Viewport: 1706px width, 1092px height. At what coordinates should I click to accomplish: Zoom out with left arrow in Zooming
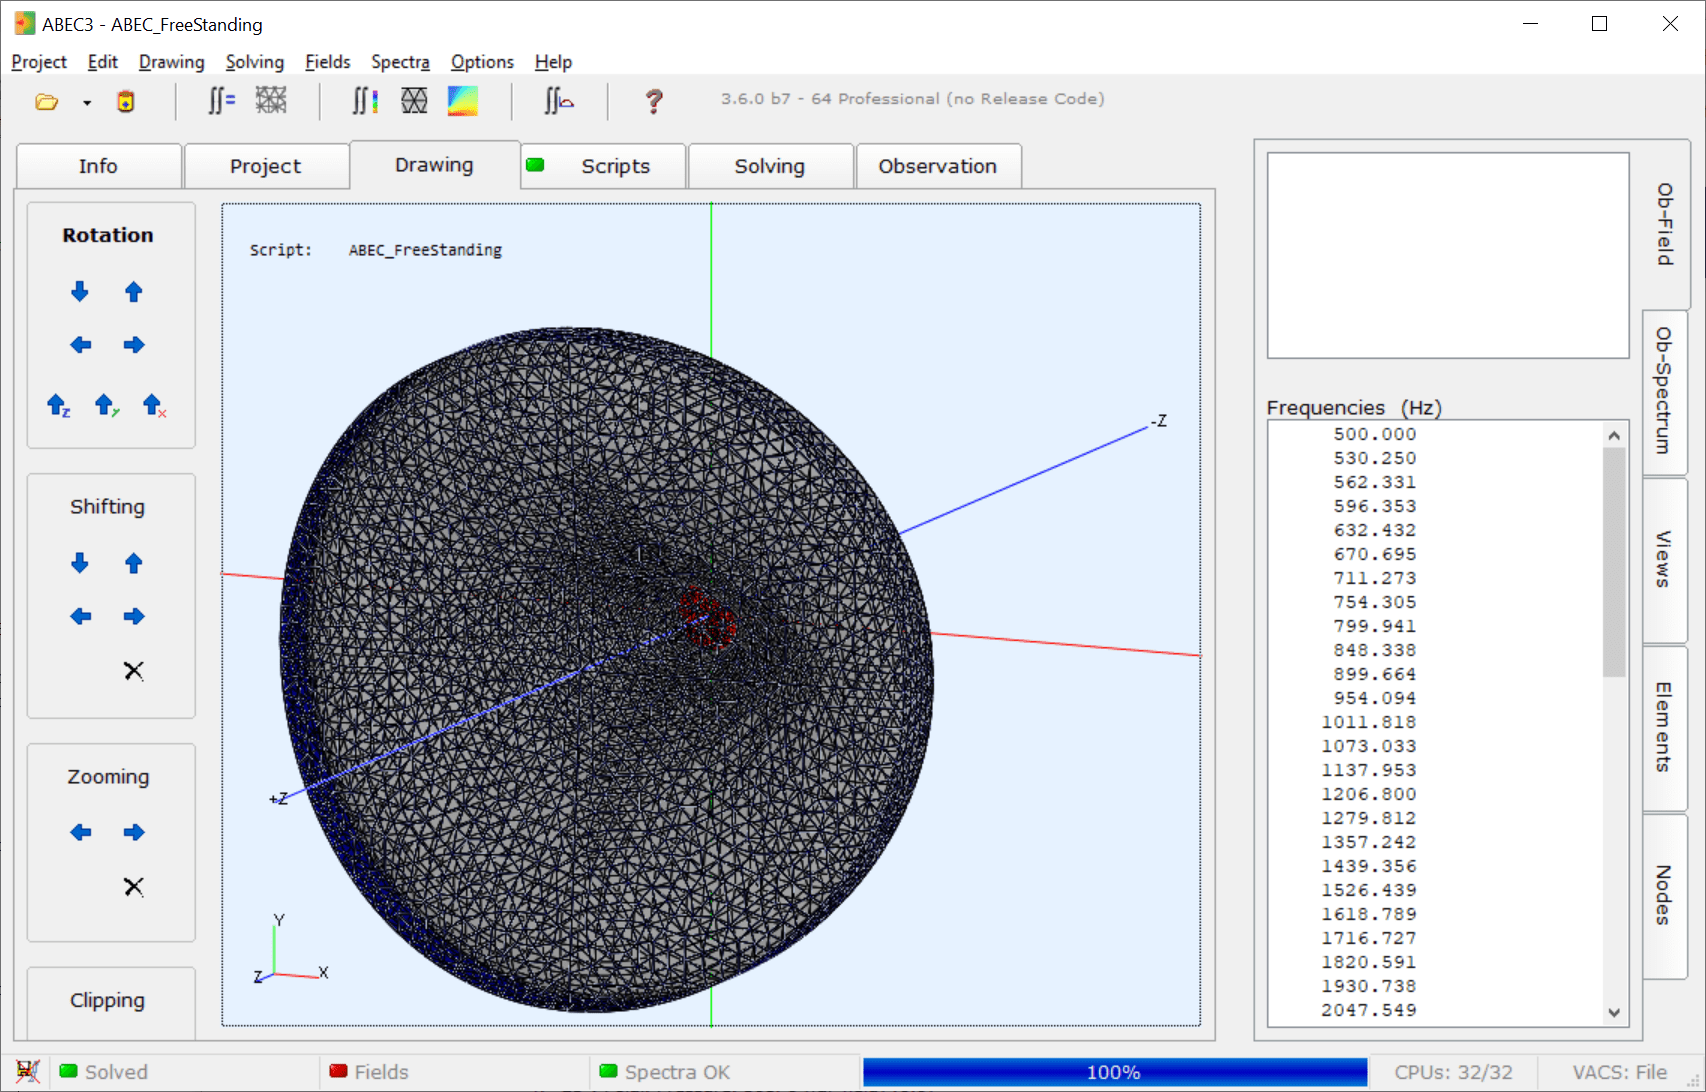(x=81, y=832)
